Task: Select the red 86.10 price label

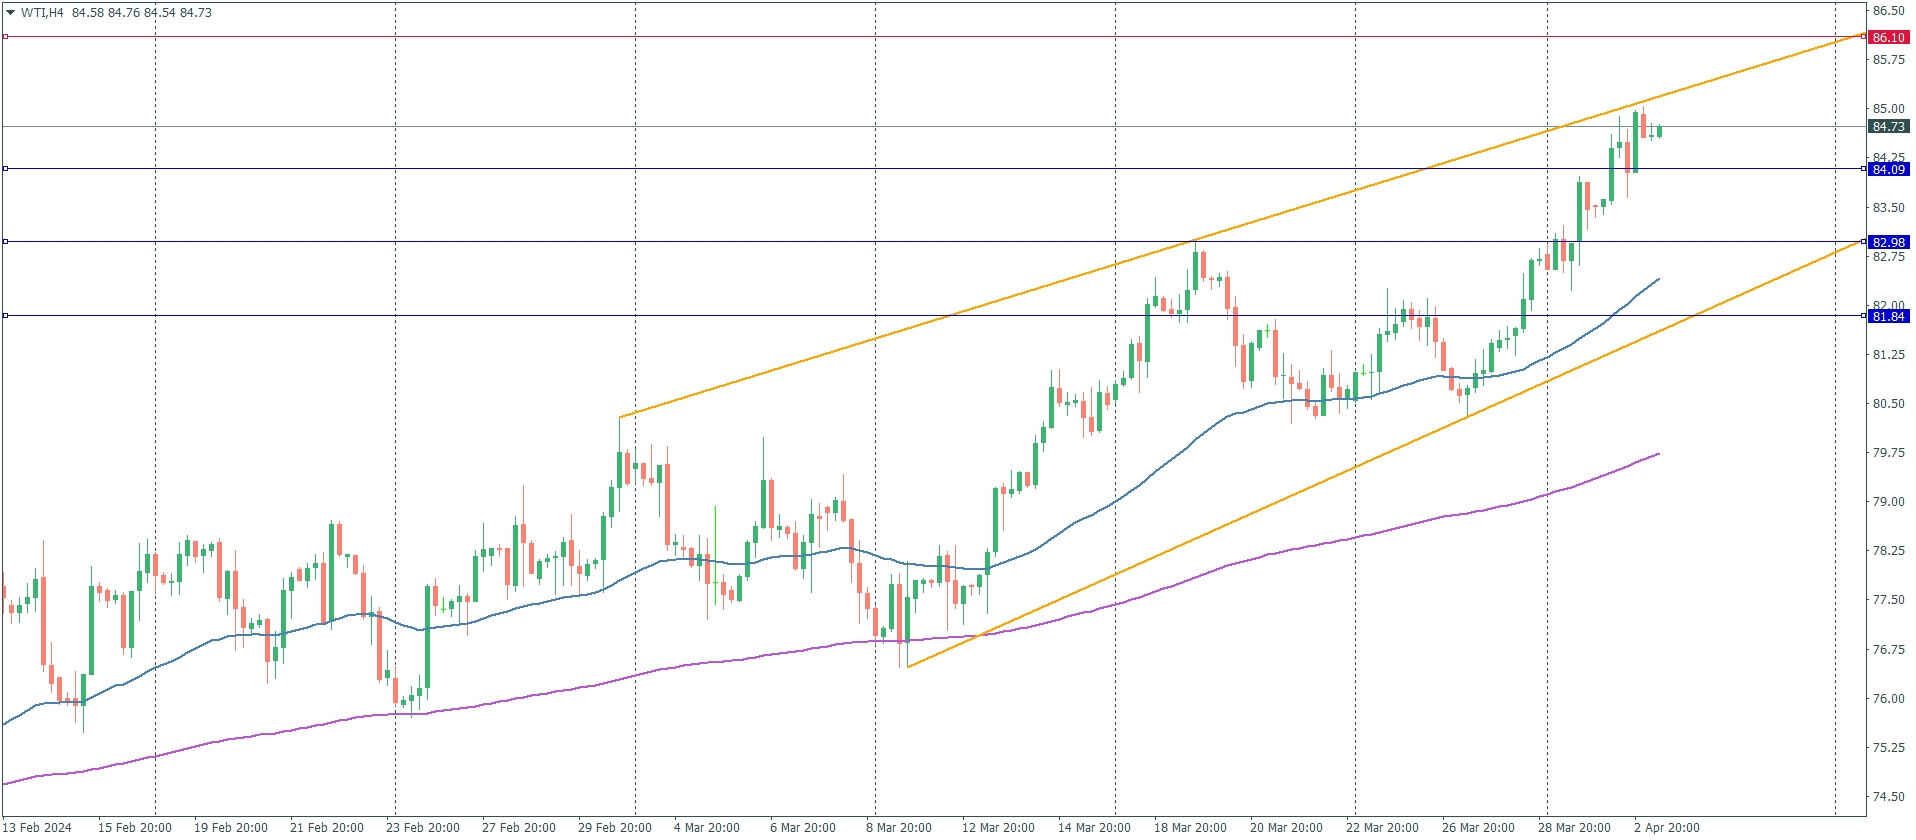Action: [1888, 37]
